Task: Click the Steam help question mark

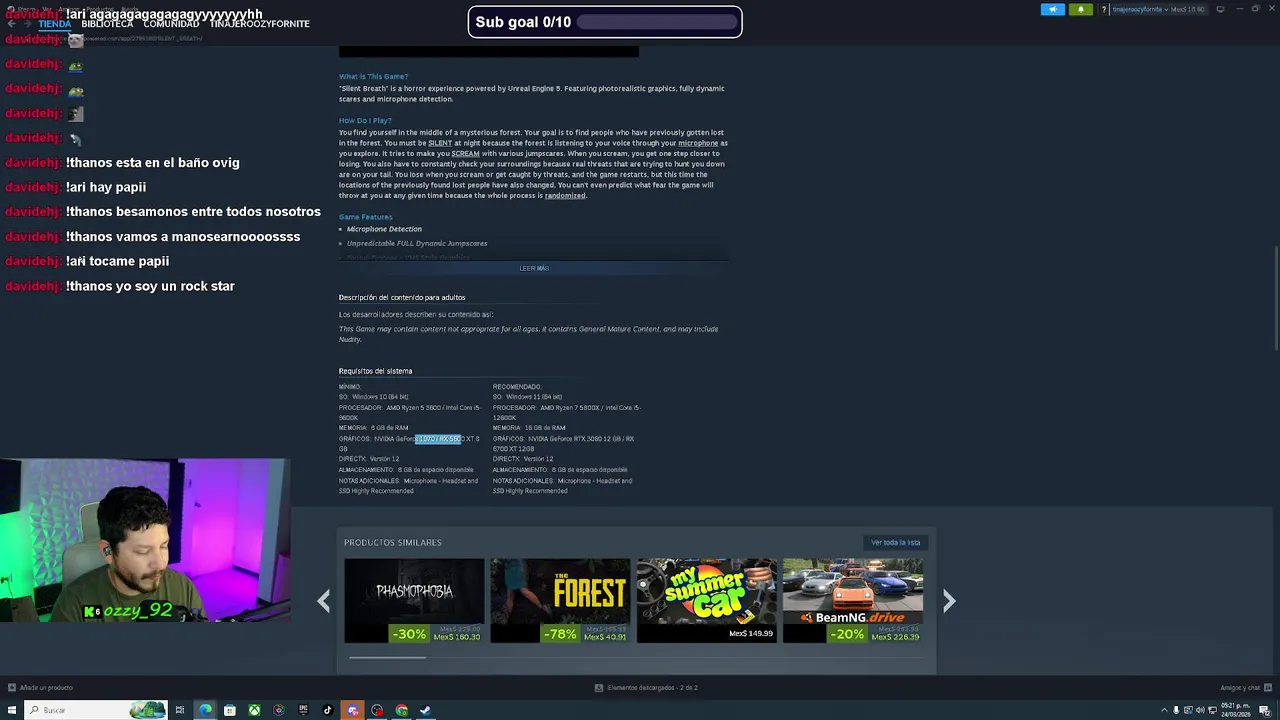Action: pos(1104,9)
